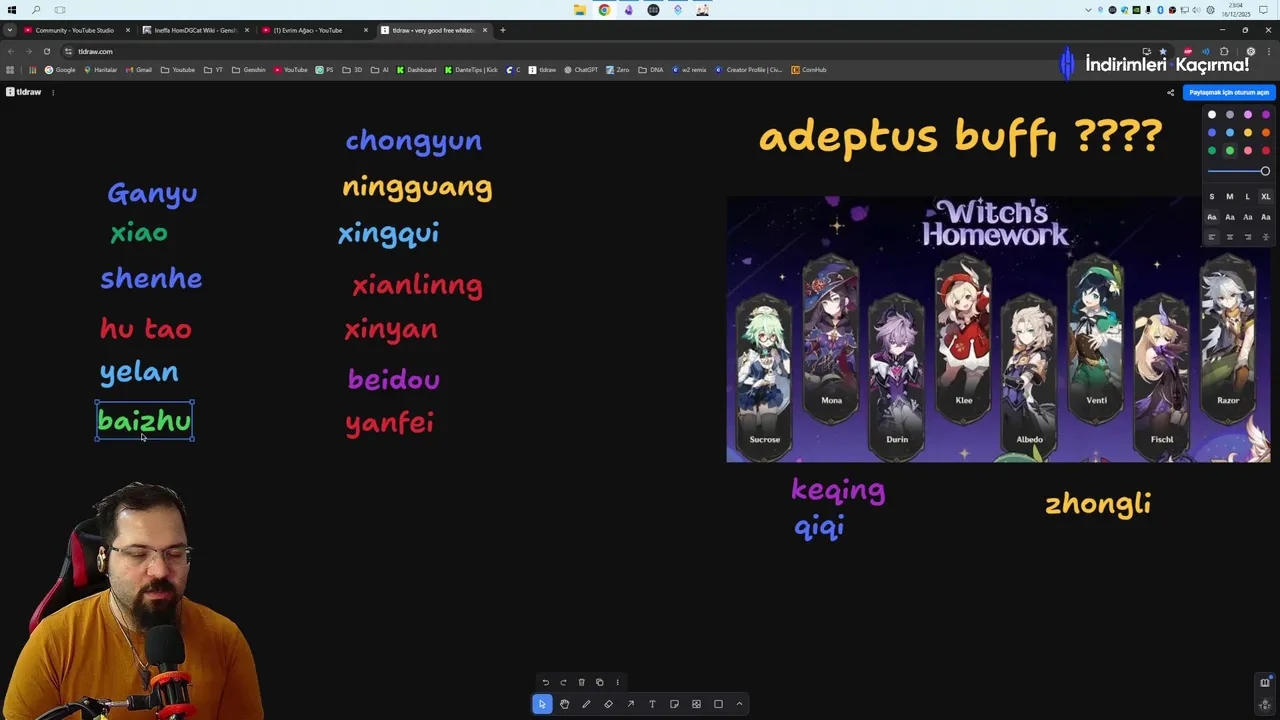Set text size to L
This screenshot has height=720, width=1280.
pos(1248,197)
